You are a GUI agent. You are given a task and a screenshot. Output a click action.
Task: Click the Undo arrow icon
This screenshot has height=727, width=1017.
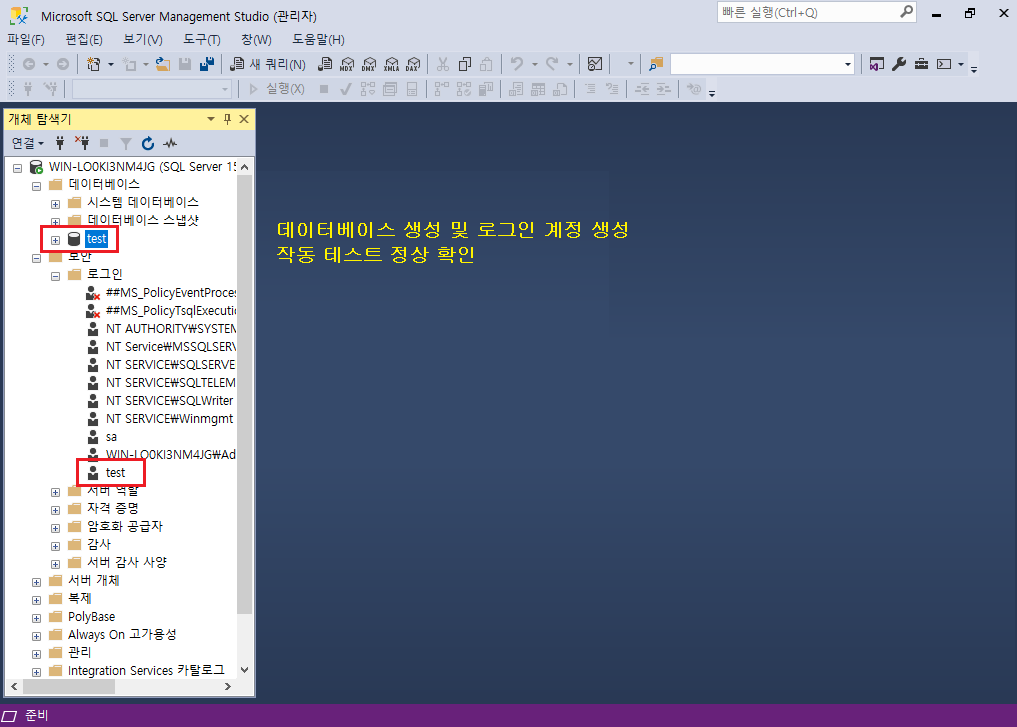[x=516, y=64]
